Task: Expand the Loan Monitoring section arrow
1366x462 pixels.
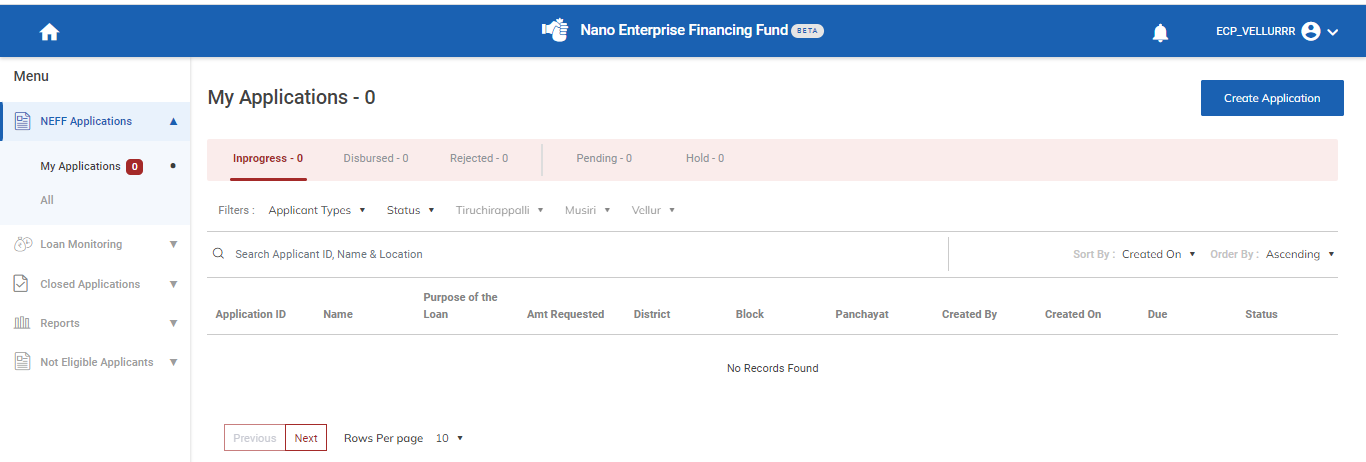Action: point(173,244)
